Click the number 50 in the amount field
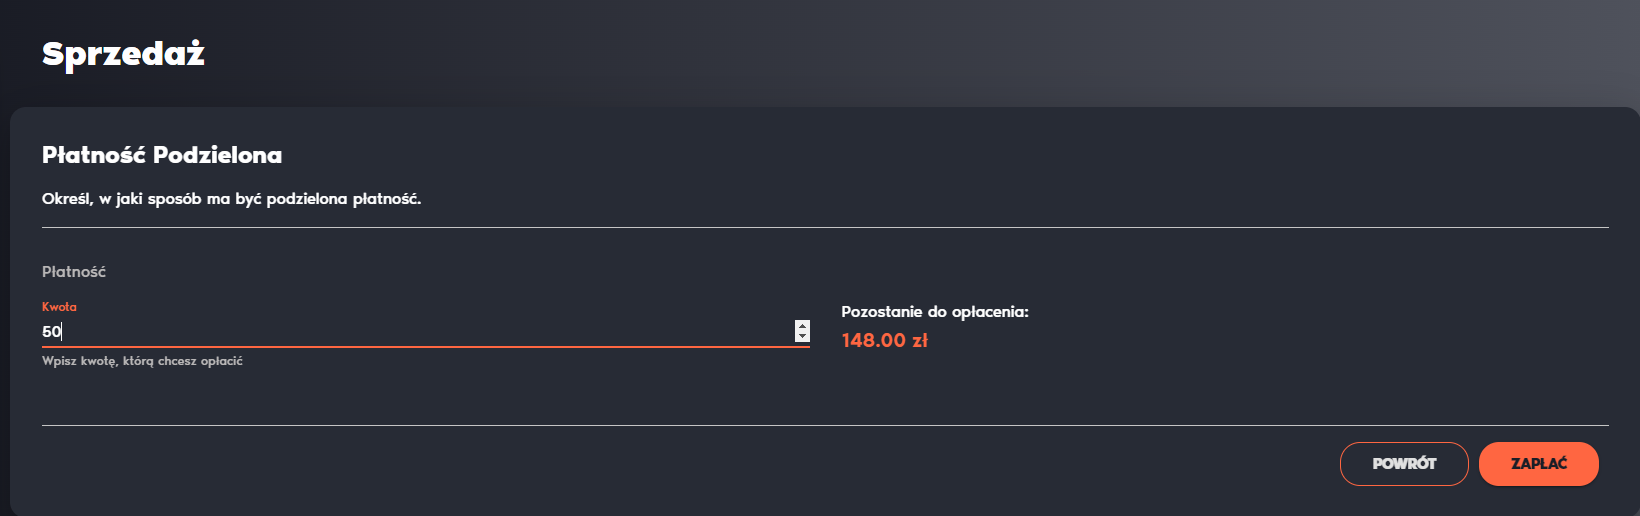 coord(51,331)
